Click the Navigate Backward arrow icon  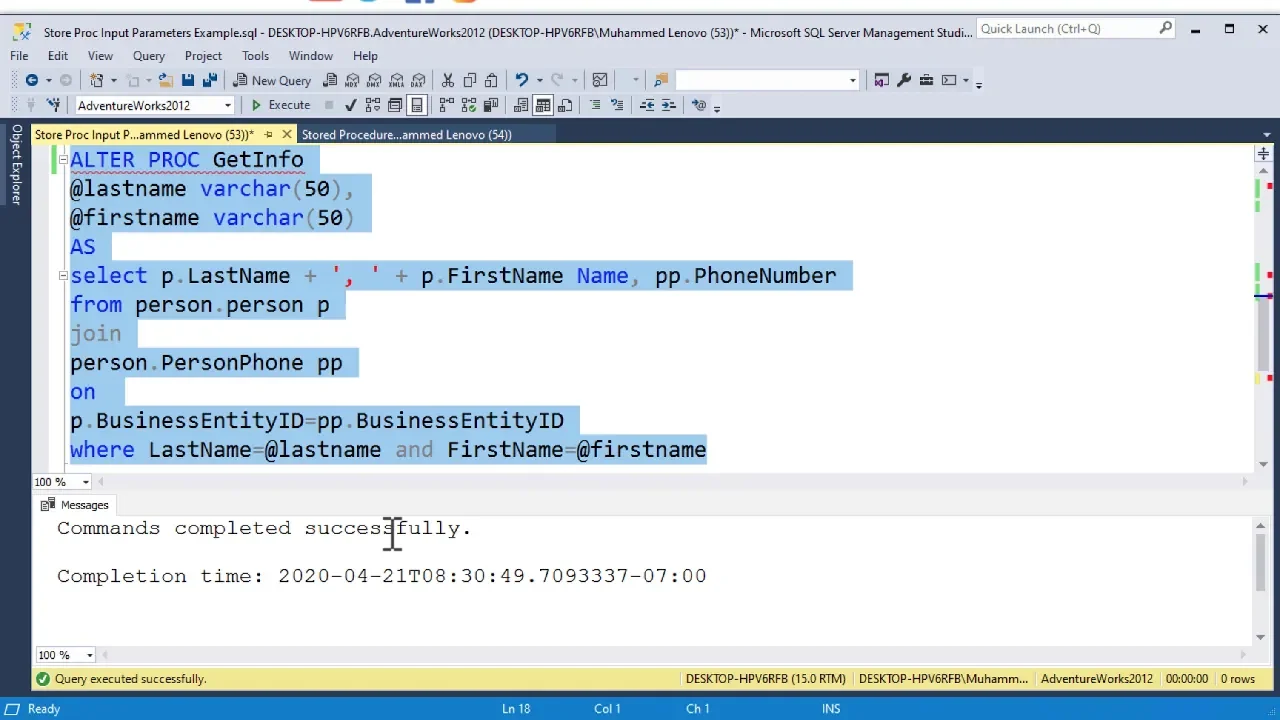point(32,80)
